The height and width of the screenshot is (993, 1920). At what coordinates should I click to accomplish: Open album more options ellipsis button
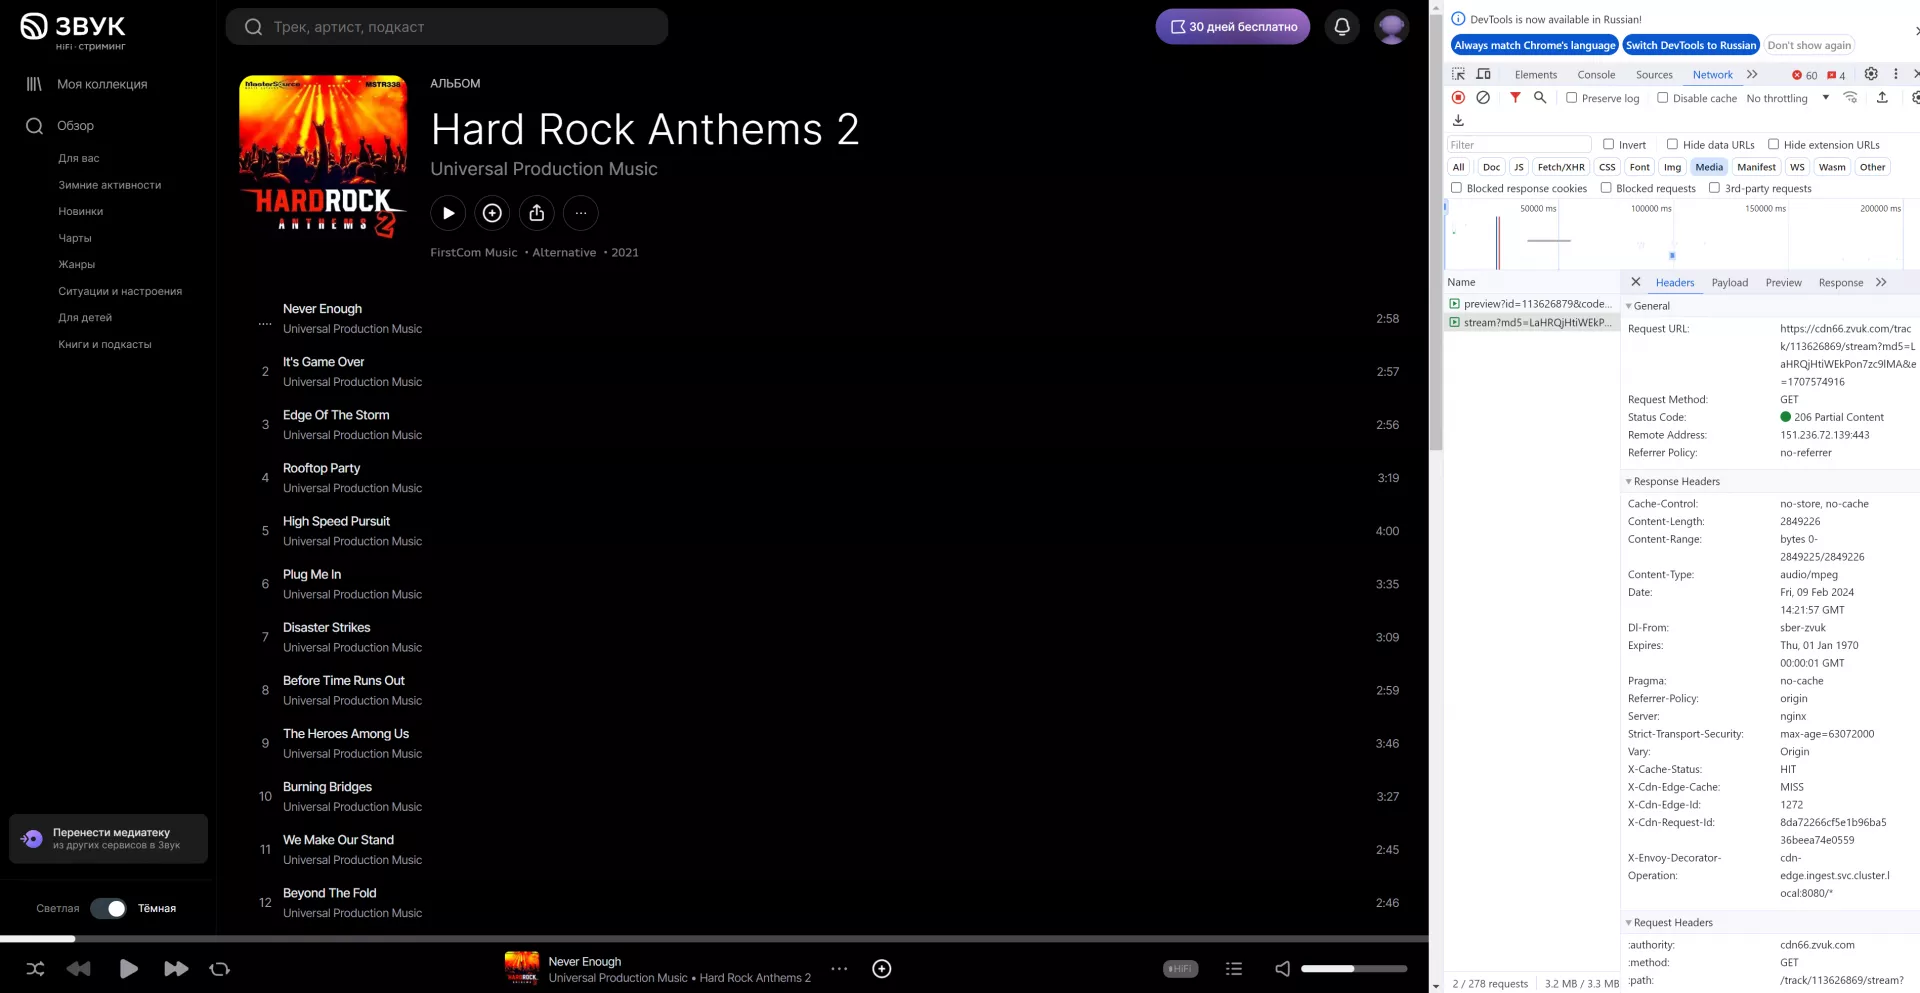tap(581, 213)
